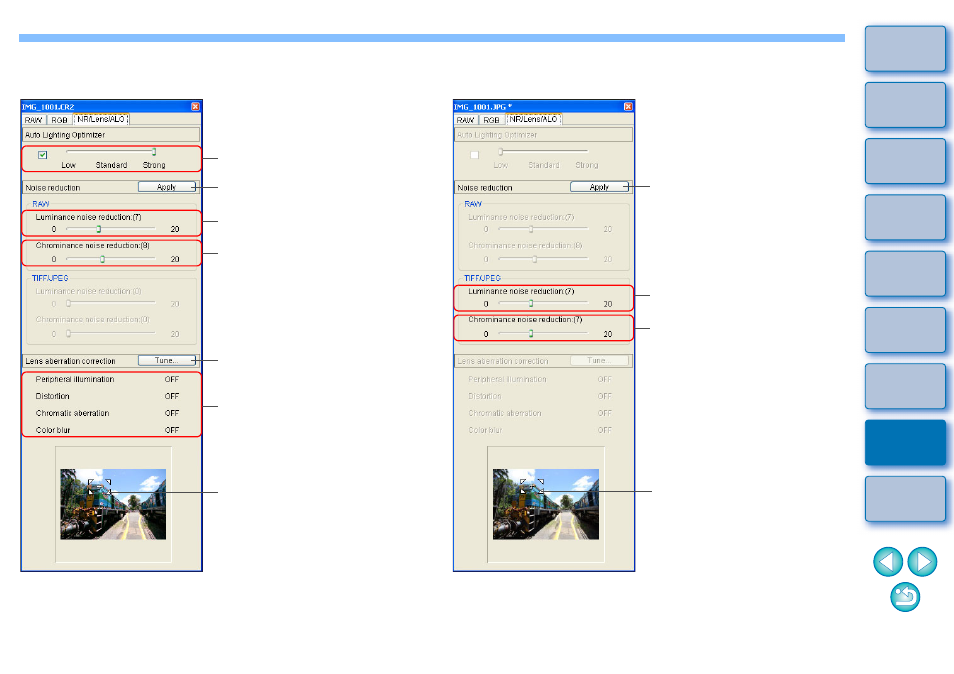The width and height of the screenshot is (954, 674).
Task: Click 'Auto Lighting Optimizer' heading in CR2 palette
Action: (x=65, y=135)
